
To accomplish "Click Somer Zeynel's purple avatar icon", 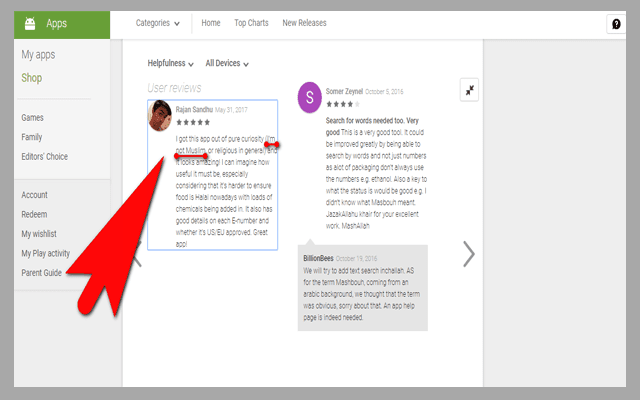I will [x=310, y=97].
